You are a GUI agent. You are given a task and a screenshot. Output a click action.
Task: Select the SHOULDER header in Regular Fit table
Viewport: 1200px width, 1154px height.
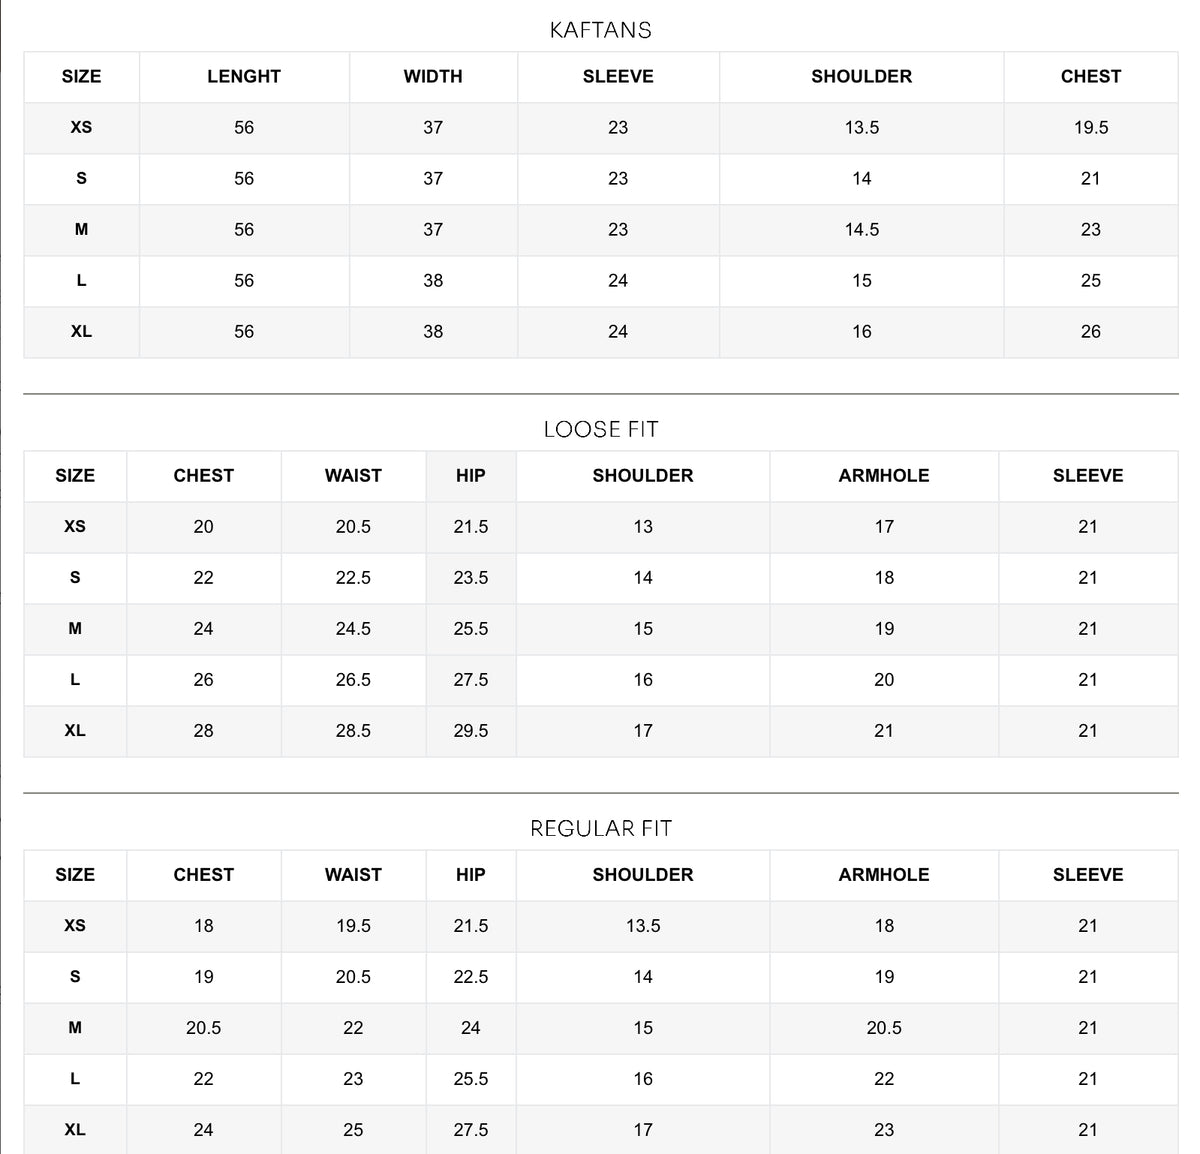pyautogui.click(x=643, y=875)
